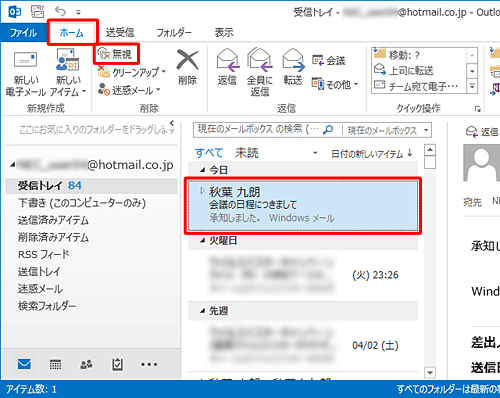Switch to the View (表示) tab

tap(224, 33)
